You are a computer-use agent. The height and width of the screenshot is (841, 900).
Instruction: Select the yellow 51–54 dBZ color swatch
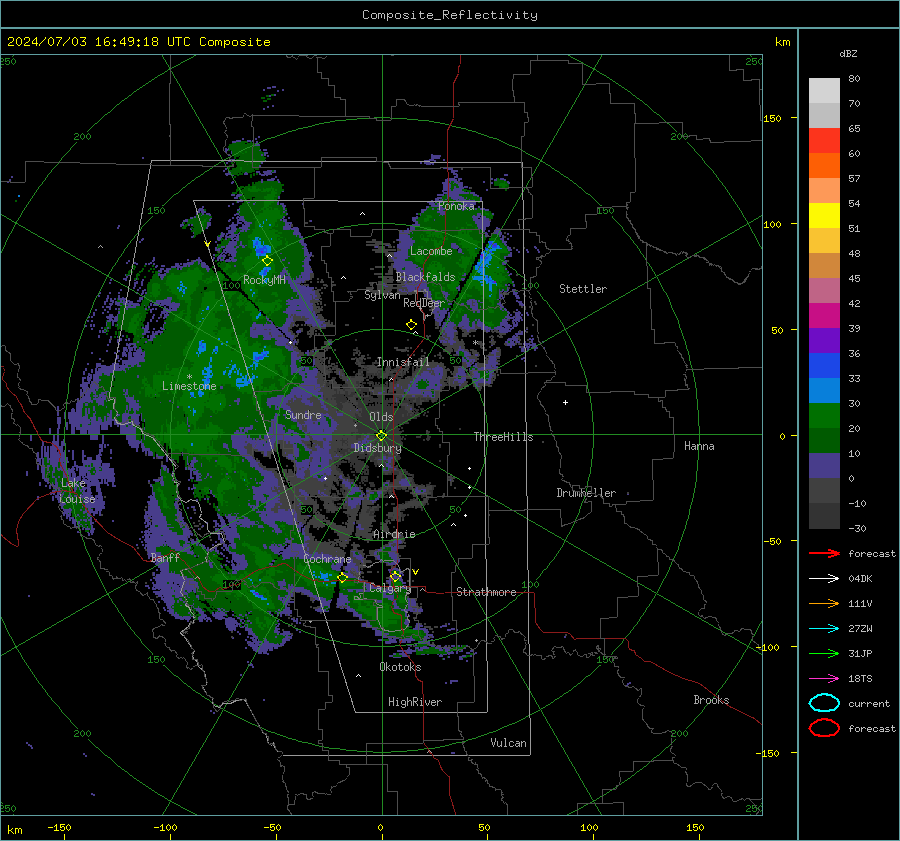[x=824, y=215]
